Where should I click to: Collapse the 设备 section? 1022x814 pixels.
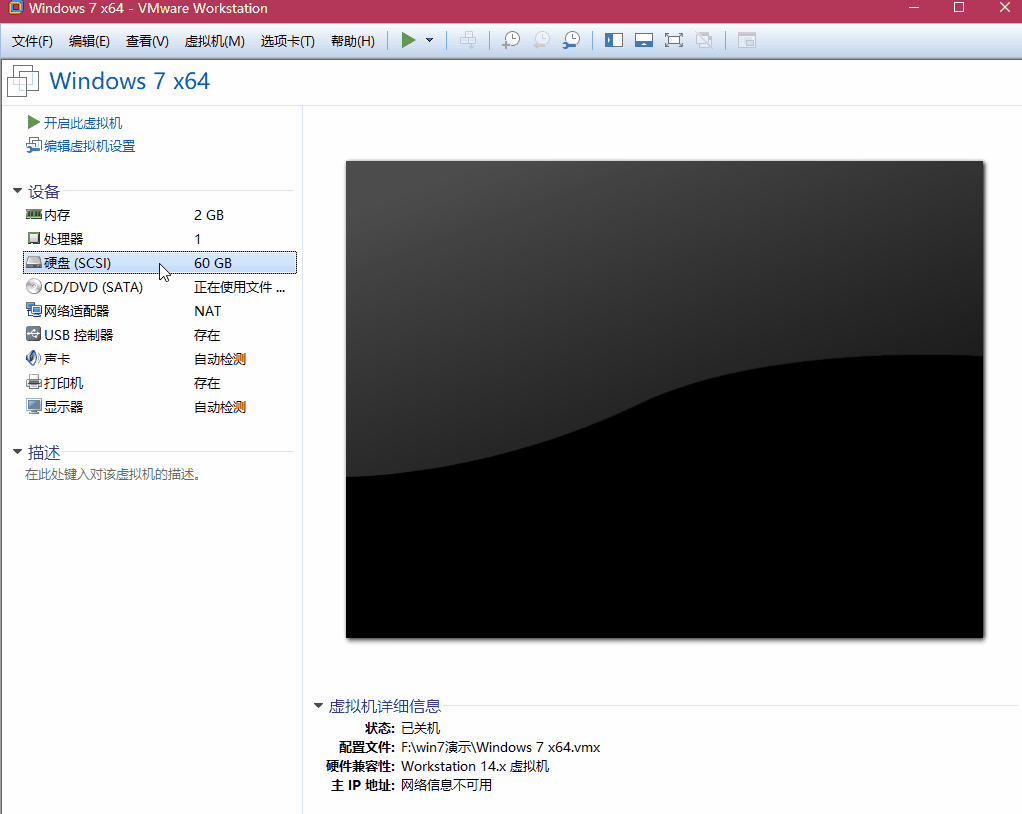[18, 191]
